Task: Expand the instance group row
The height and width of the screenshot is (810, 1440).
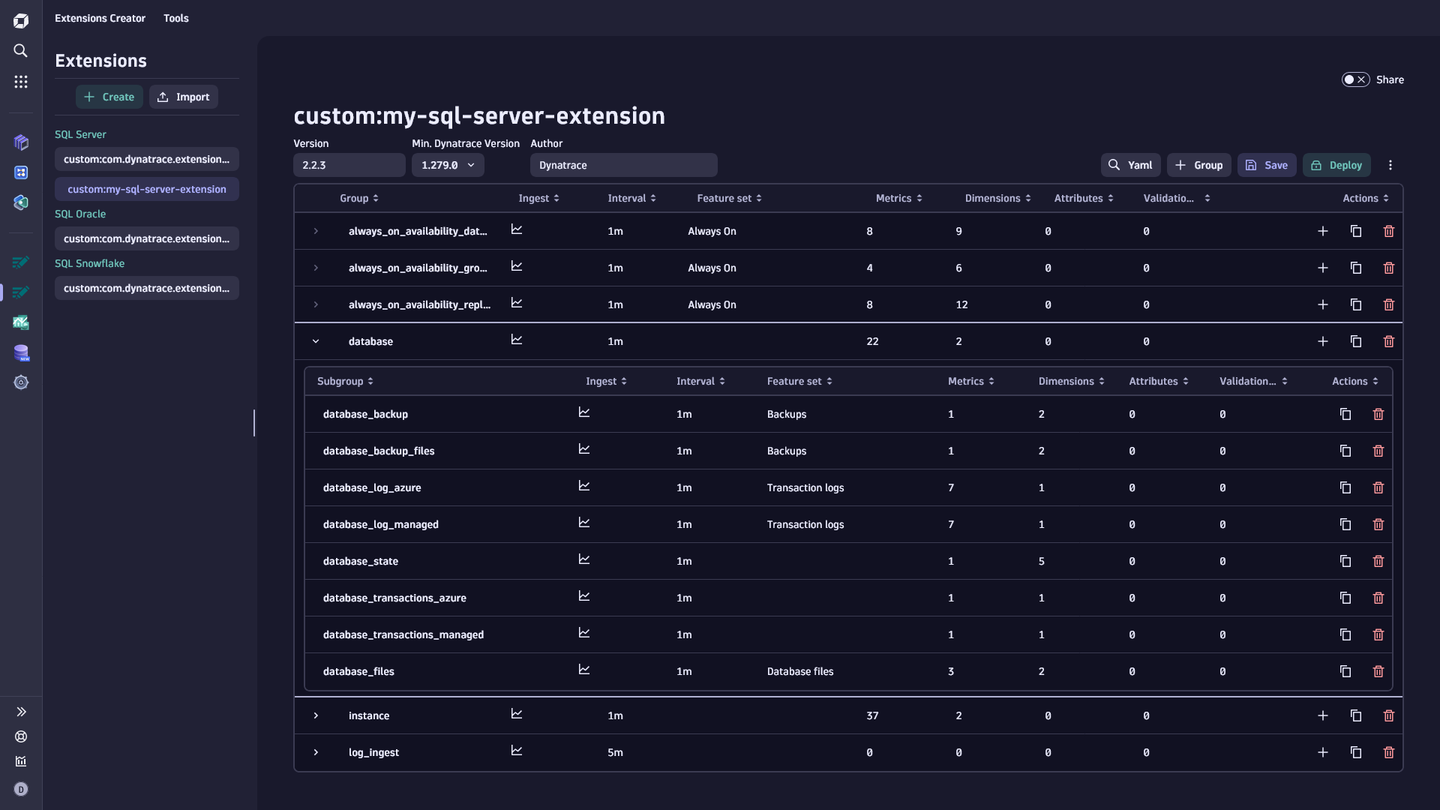Action: coord(316,715)
